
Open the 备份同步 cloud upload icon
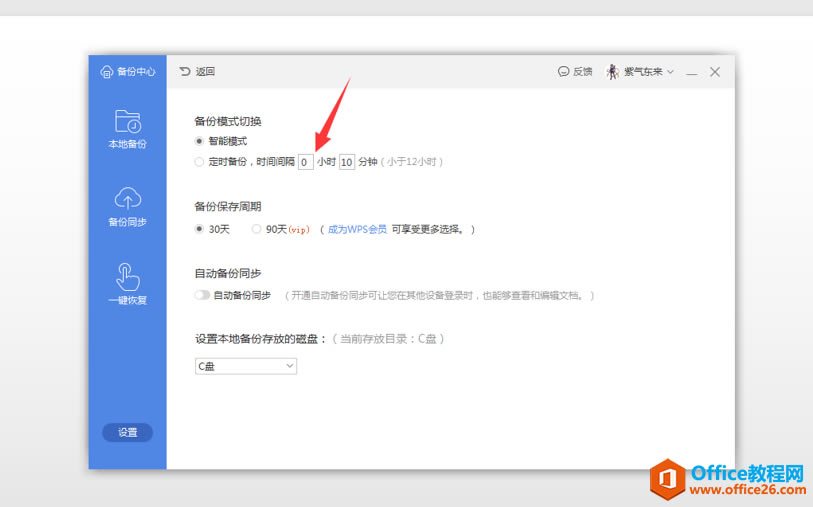click(x=128, y=199)
